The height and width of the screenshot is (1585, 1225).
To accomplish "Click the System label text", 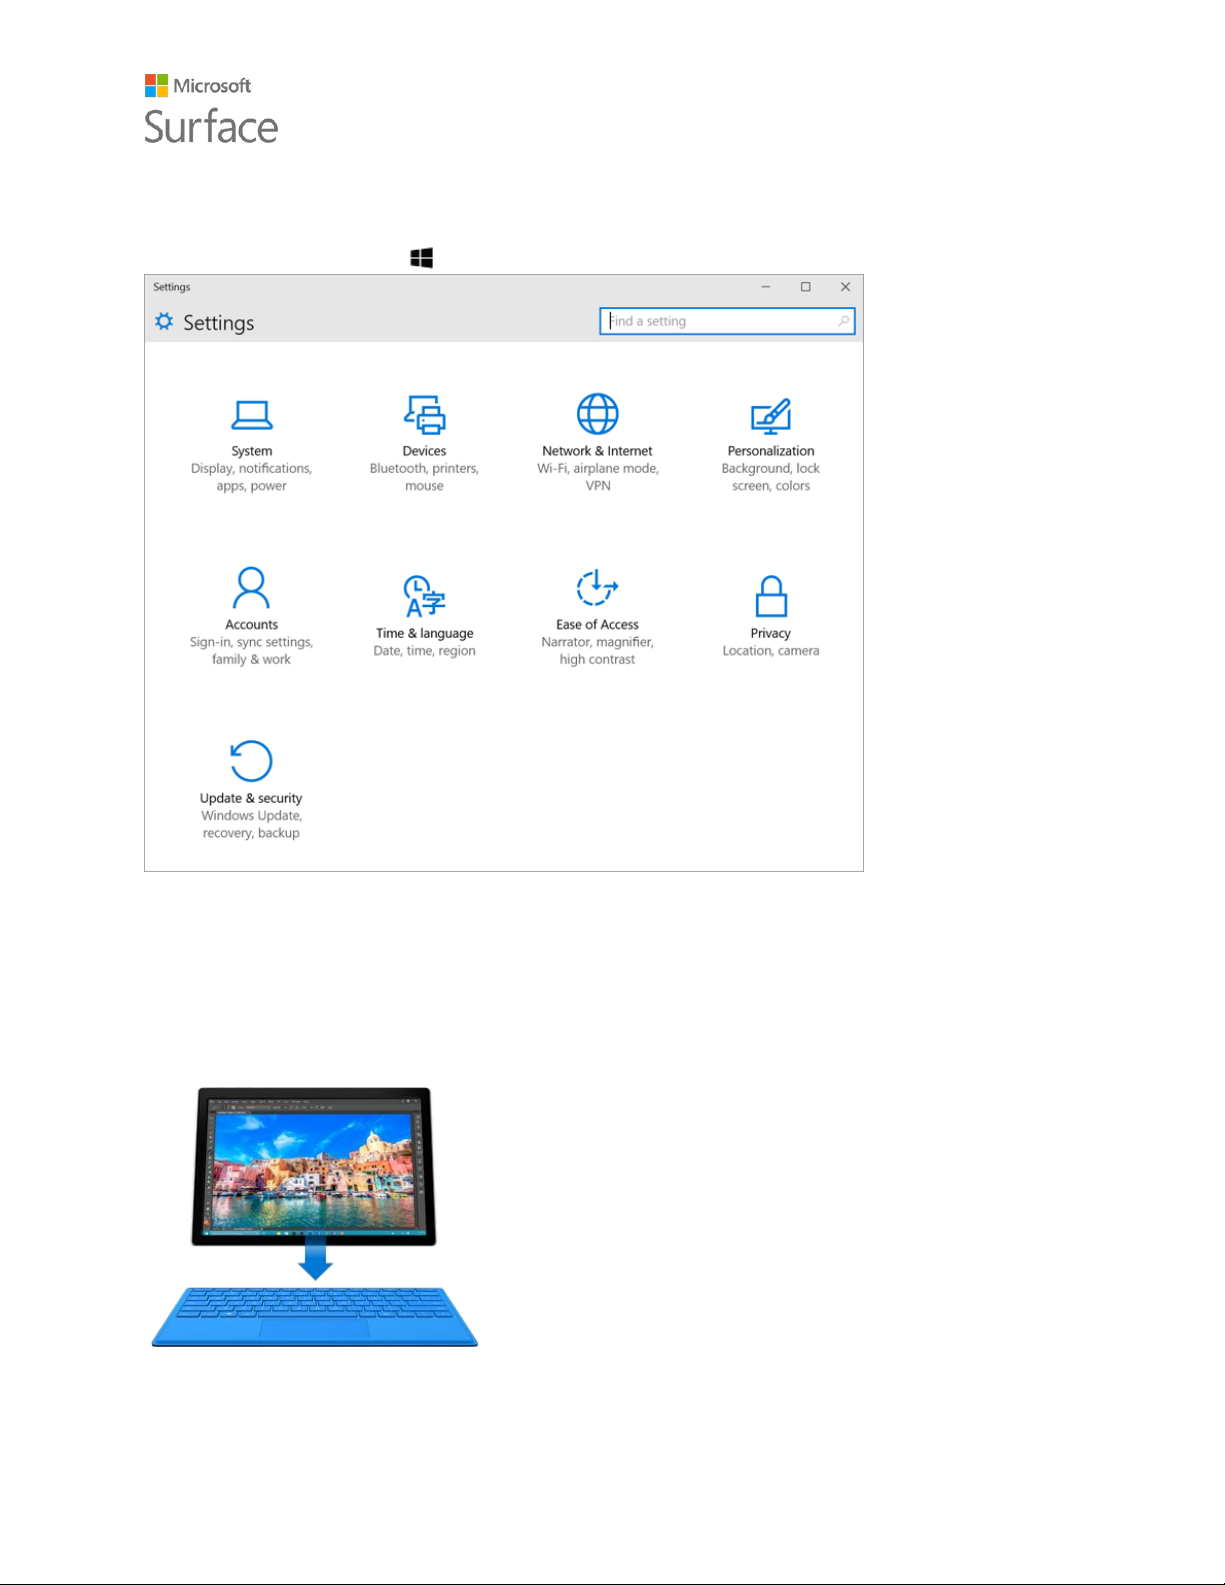I will tap(252, 451).
